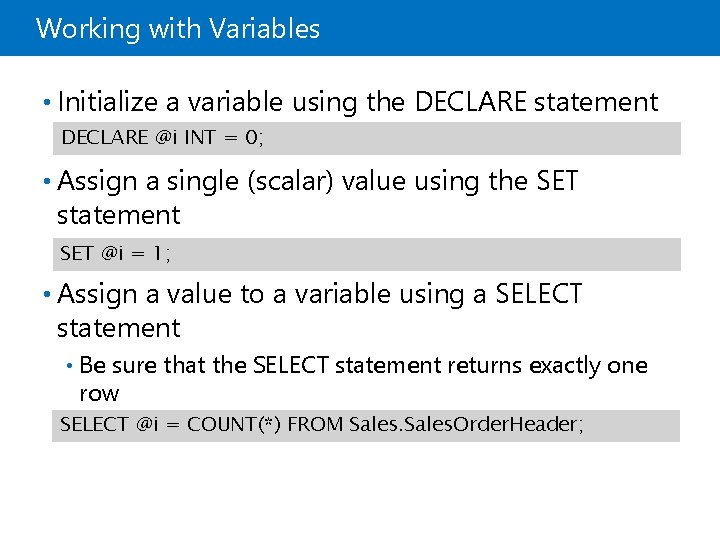Click the word "Working" in the header
Screen dimensions: 720x540
coord(88,28)
